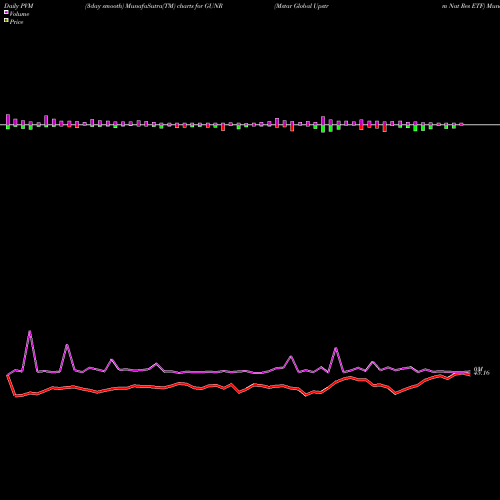Image resolution: width=500 pixels, height=500 pixels.
Task: Click the green-red Price legend swatch
Action: 6,20
